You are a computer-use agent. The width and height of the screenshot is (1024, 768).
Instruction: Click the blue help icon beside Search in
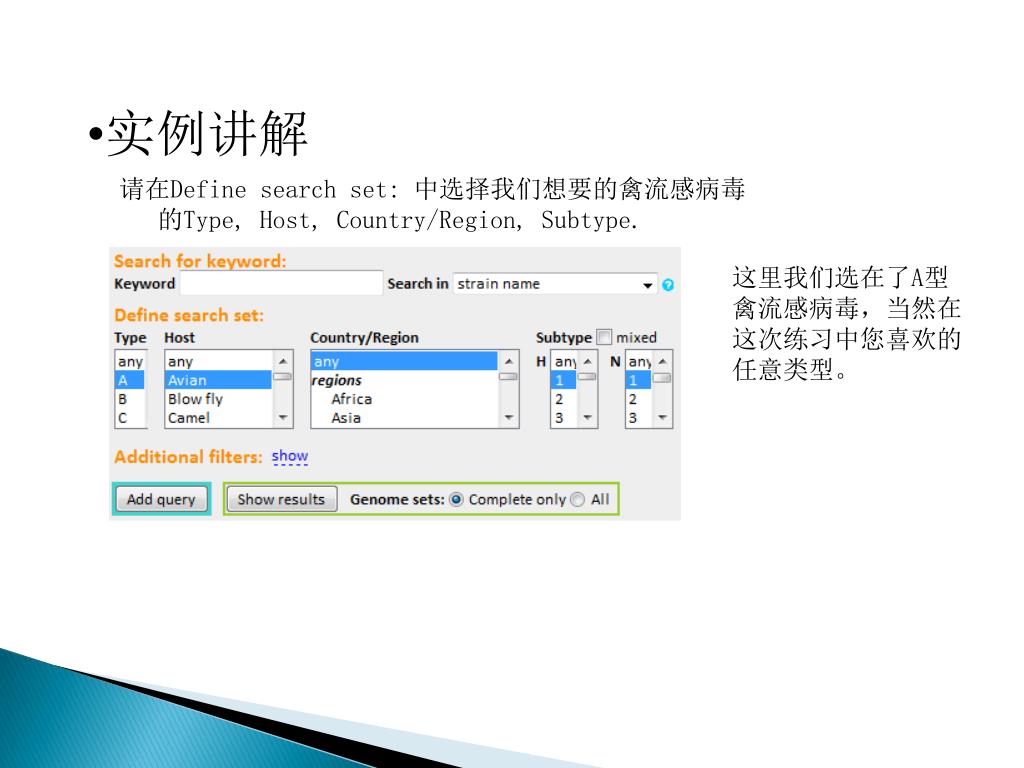(667, 285)
